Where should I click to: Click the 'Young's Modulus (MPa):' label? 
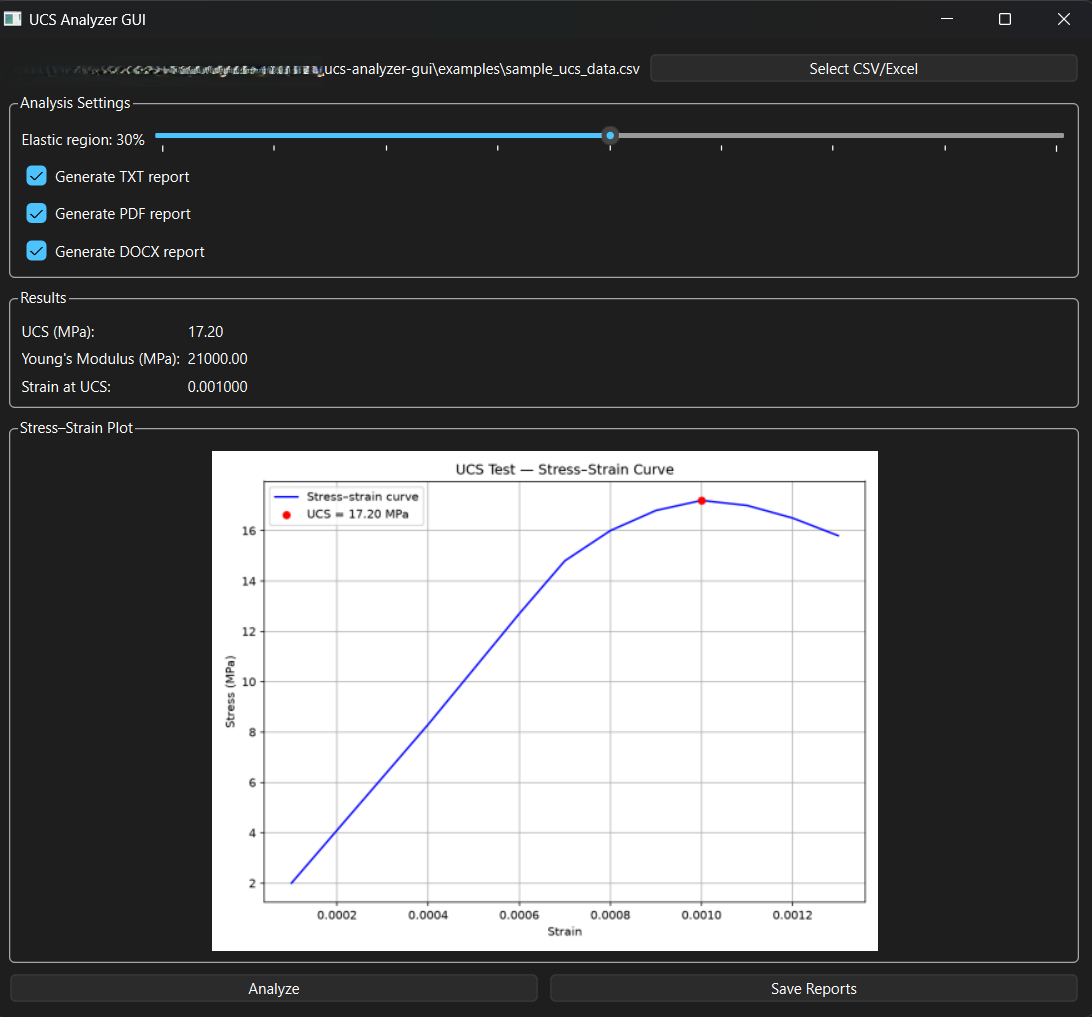pyautogui.click(x=100, y=359)
